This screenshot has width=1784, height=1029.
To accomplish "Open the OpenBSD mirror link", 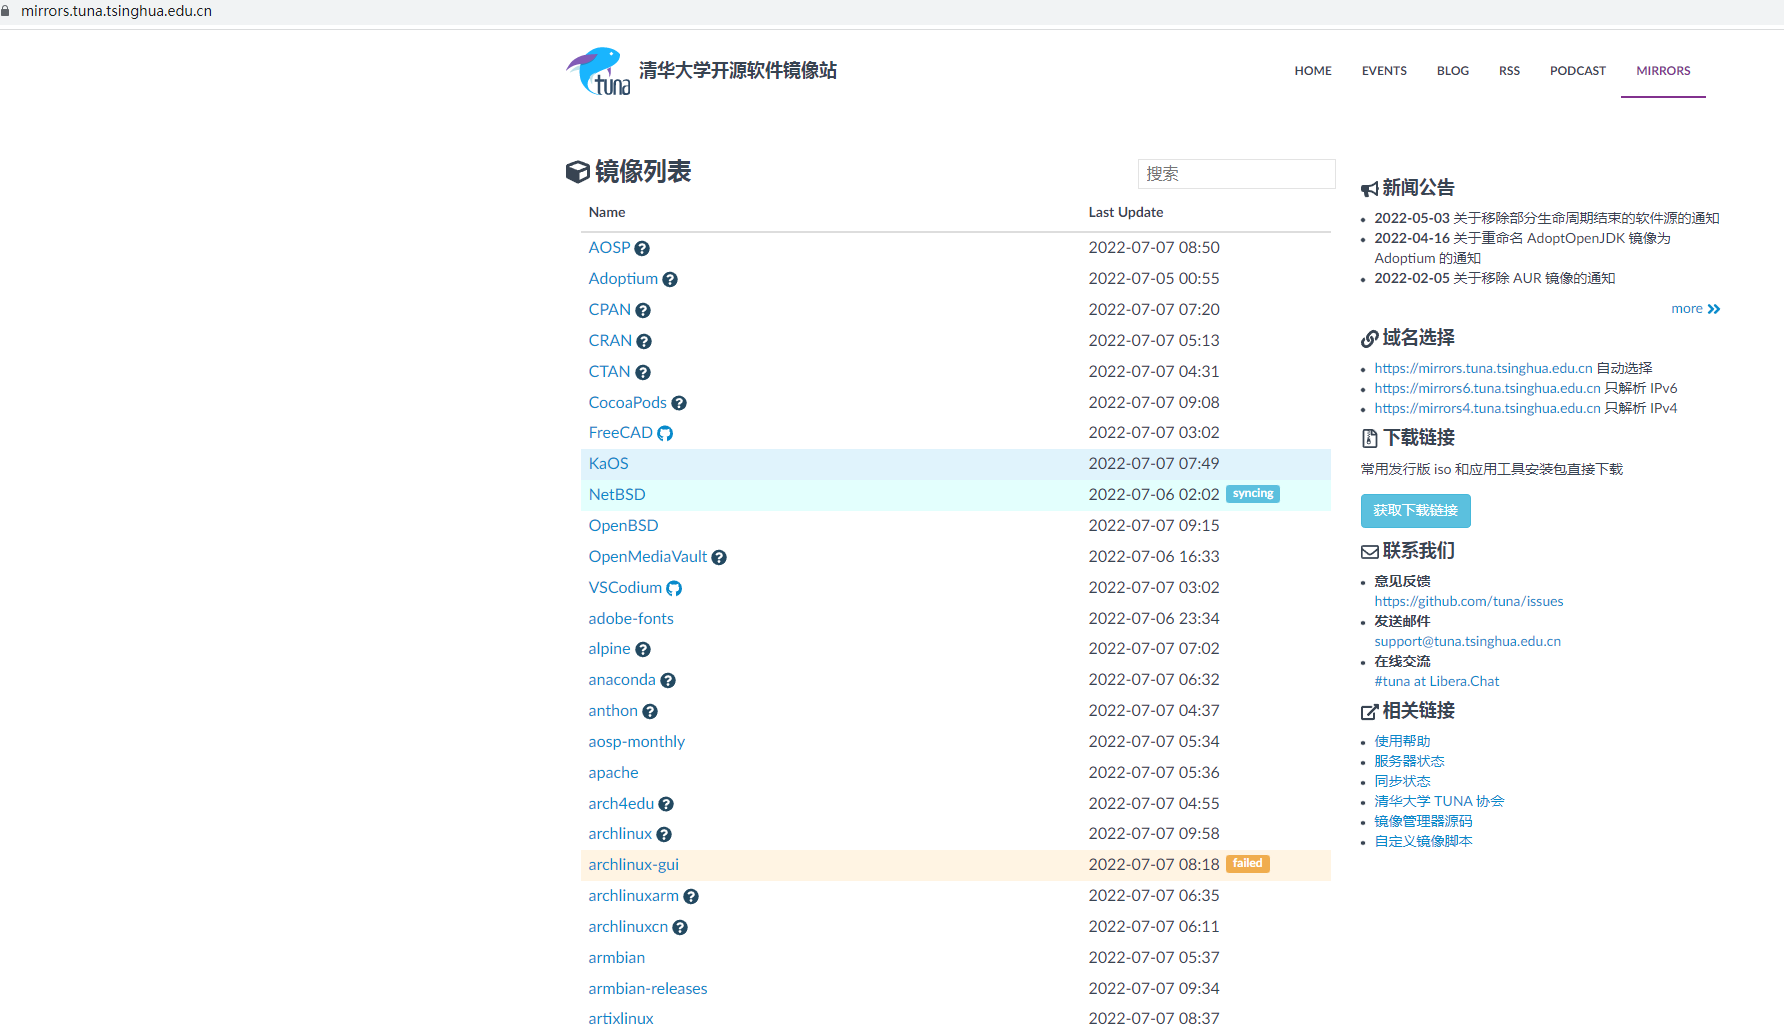I will tap(623, 526).
